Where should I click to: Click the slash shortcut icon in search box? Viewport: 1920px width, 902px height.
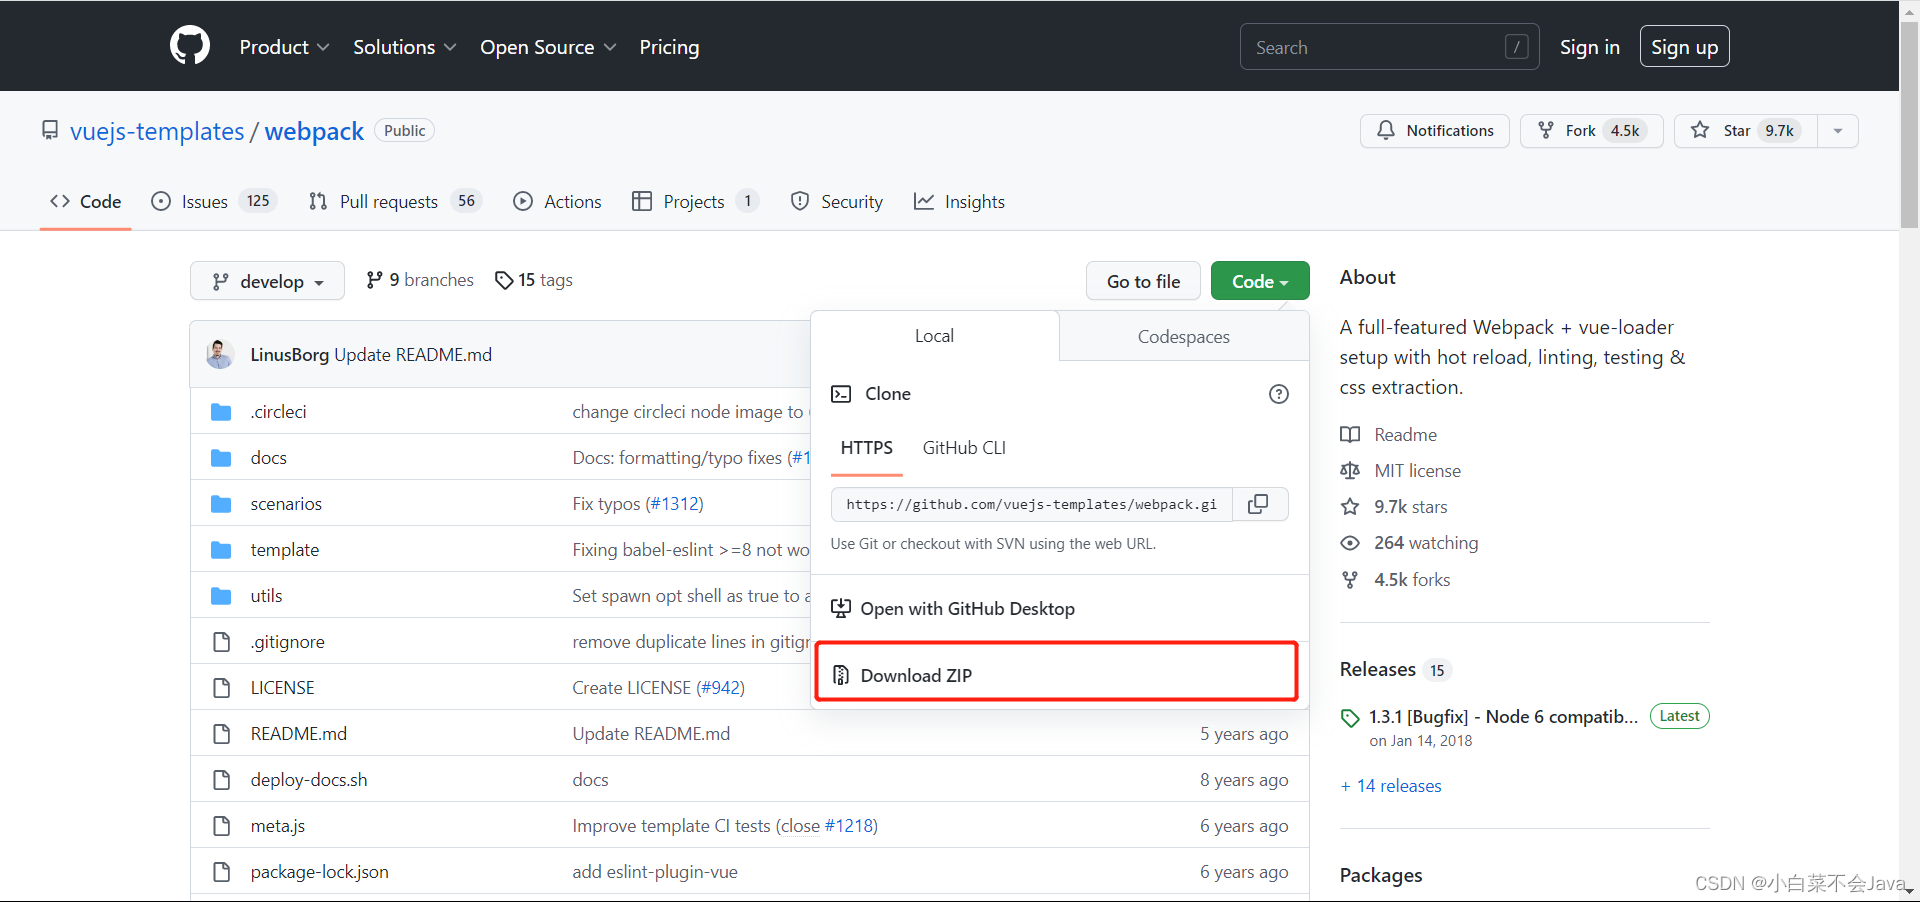point(1516,47)
